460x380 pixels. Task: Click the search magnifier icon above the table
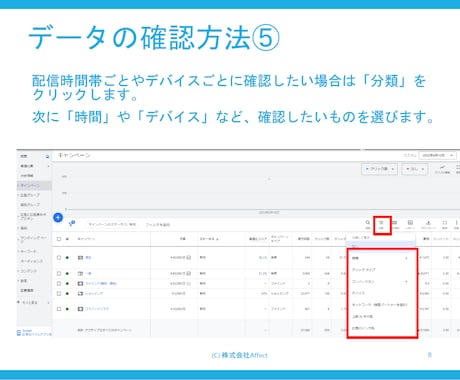tap(368, 223)
